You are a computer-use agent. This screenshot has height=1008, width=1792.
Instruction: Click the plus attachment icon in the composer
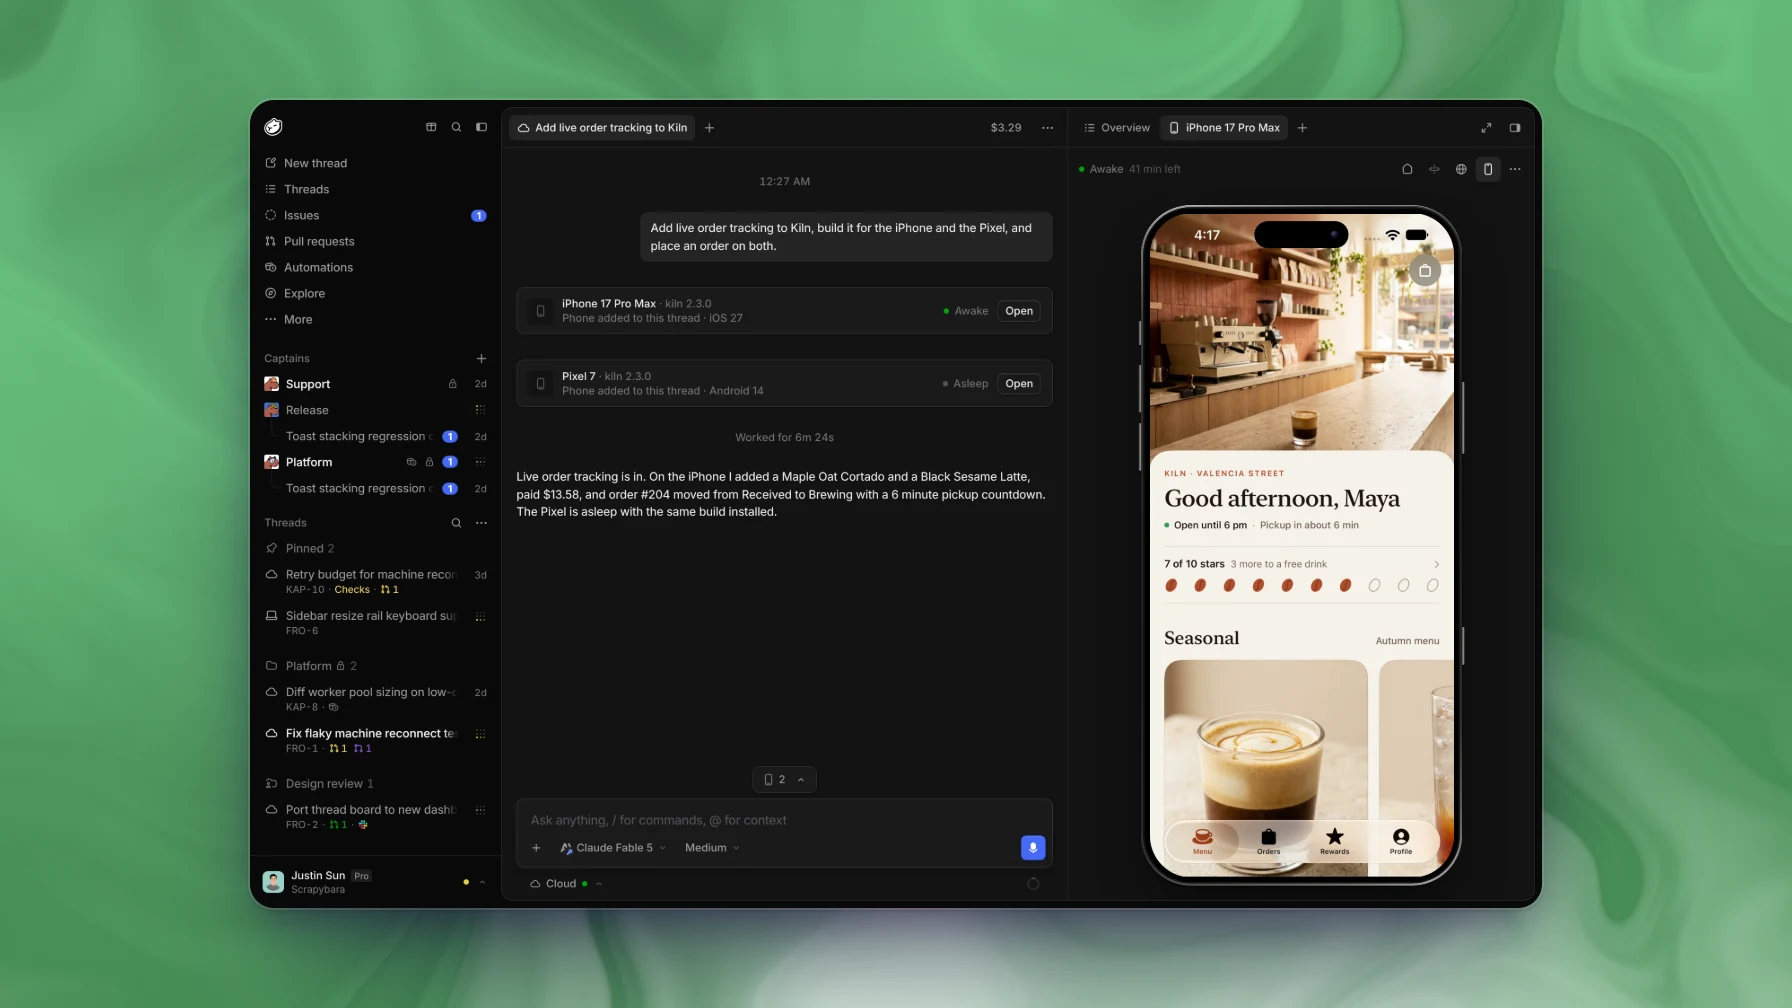[x=536, y=848]
